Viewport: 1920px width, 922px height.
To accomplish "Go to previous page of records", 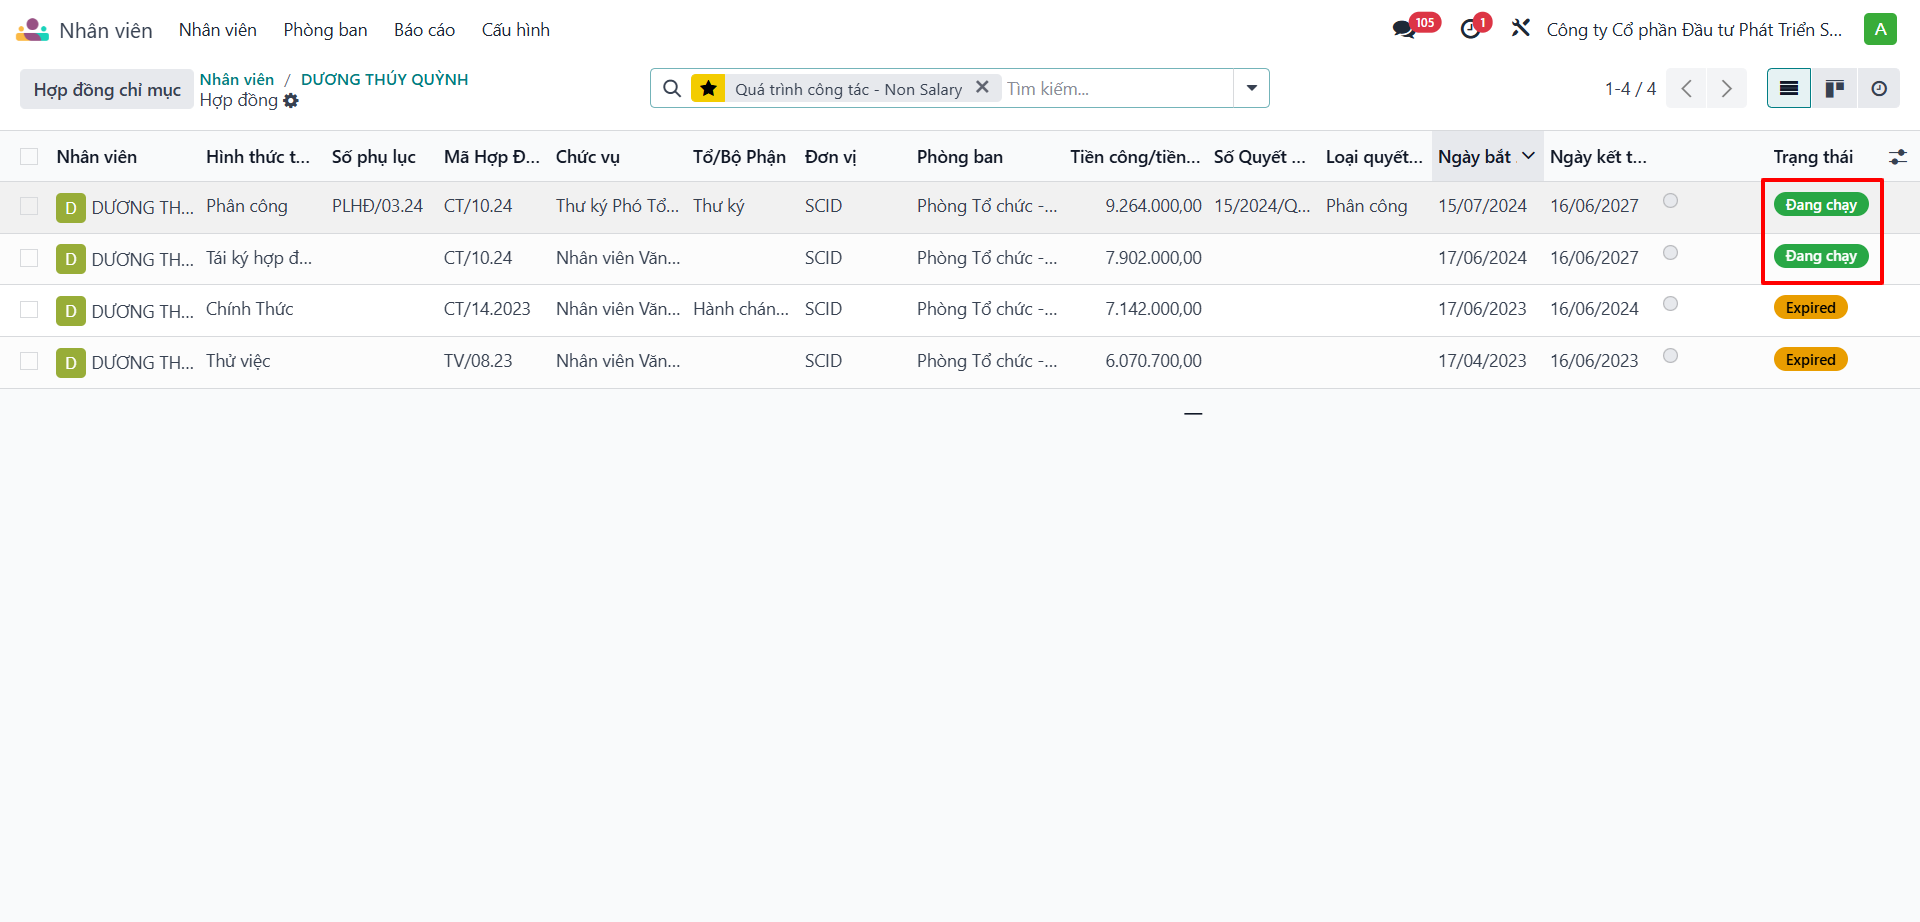I will (x=1686, y=89).
